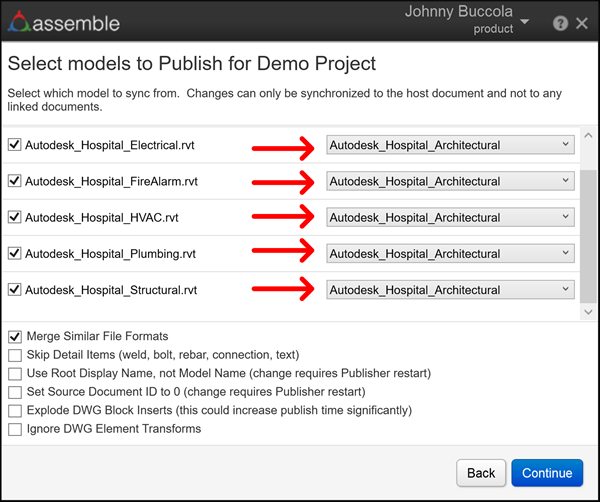The height and width of the screenshot is (502, 600).
Task: Open target model dropdown for FireAlarm.rvt row
Action: 450,181
